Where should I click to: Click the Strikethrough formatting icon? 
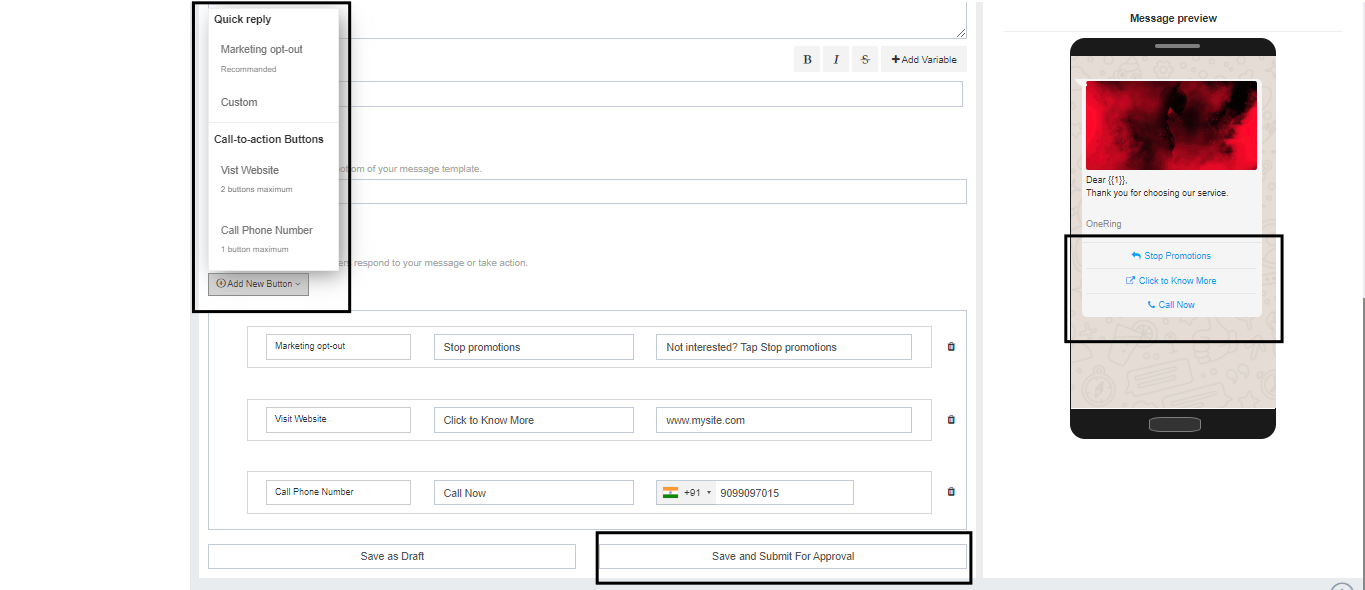click(x=864, y=60)
